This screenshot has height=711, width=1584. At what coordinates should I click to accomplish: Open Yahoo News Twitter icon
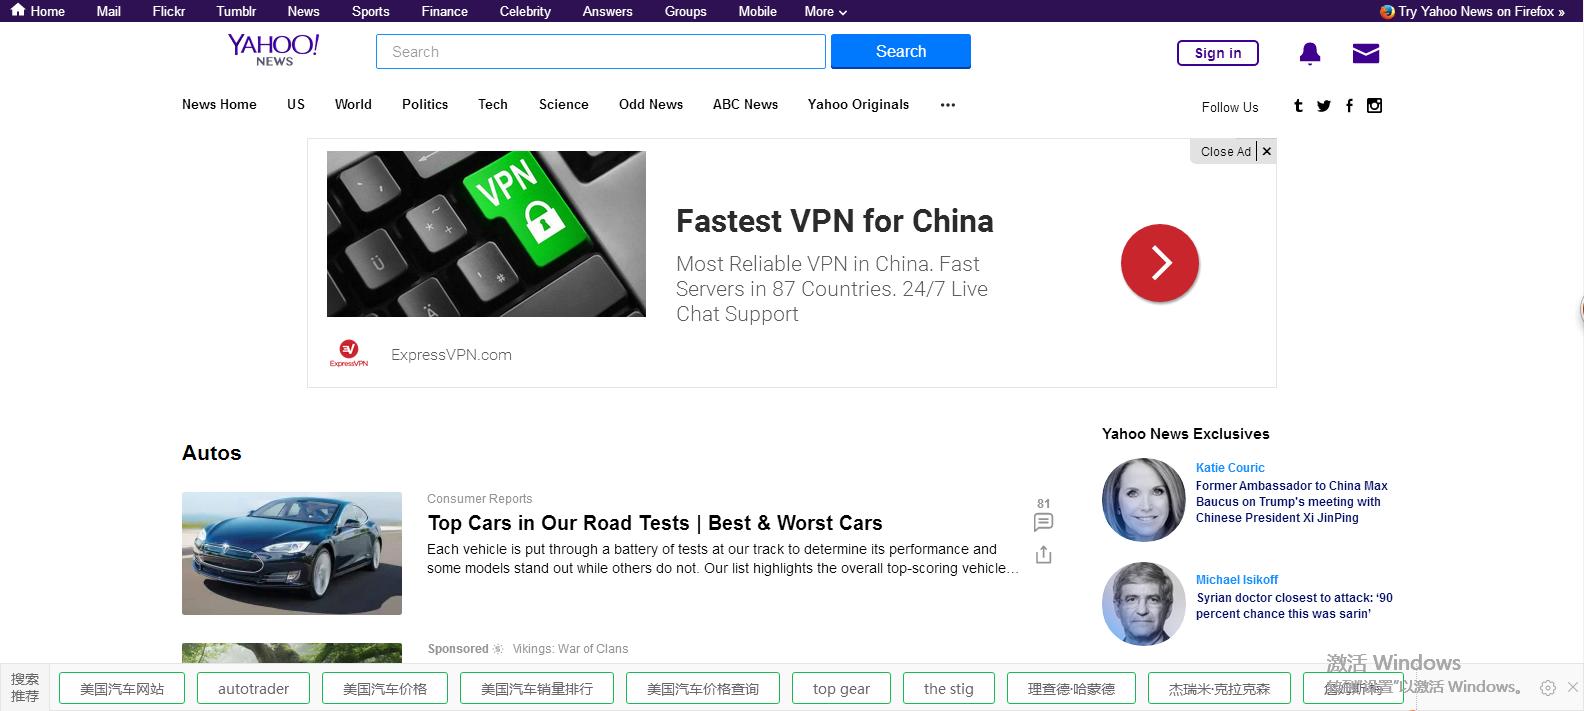click(x=1324, y=105)
